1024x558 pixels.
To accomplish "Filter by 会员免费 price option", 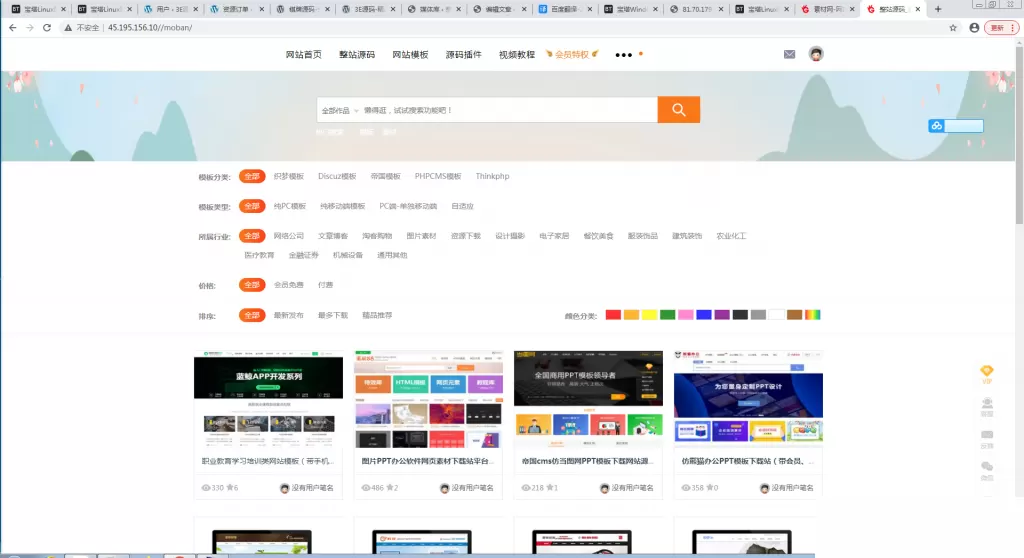I will (x=289, y=285).
